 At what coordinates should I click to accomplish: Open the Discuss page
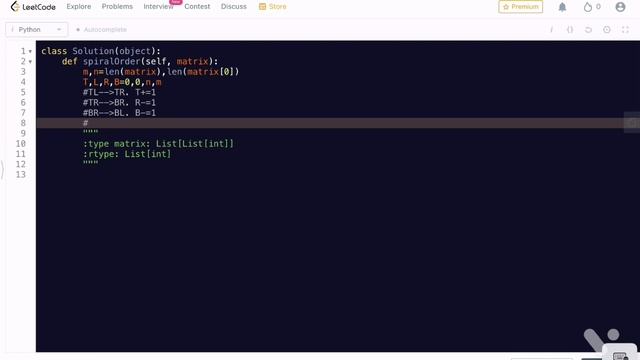[233, 7]
